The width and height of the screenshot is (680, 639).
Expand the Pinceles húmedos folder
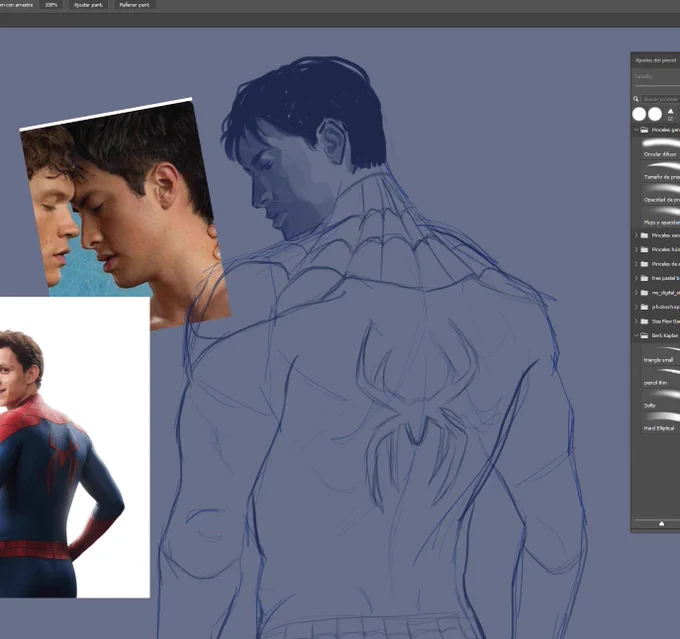click(636, 249)
